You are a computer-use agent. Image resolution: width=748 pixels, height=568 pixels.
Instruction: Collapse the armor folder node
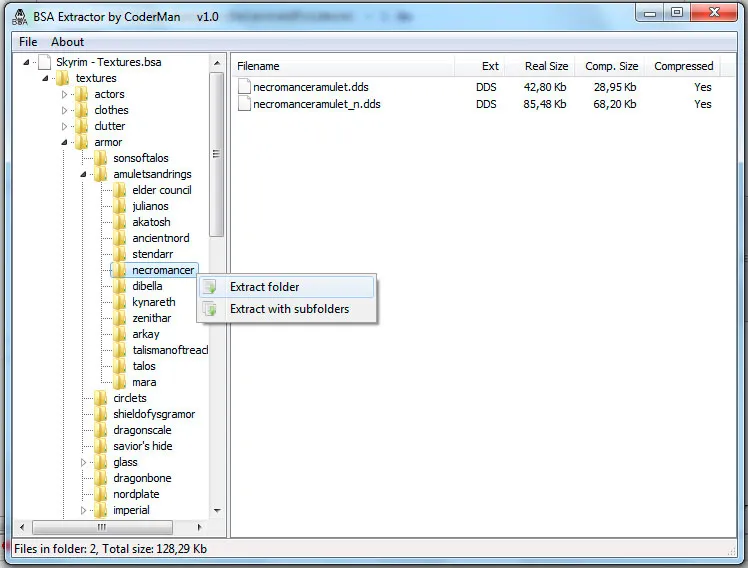(x=65, y=142)
